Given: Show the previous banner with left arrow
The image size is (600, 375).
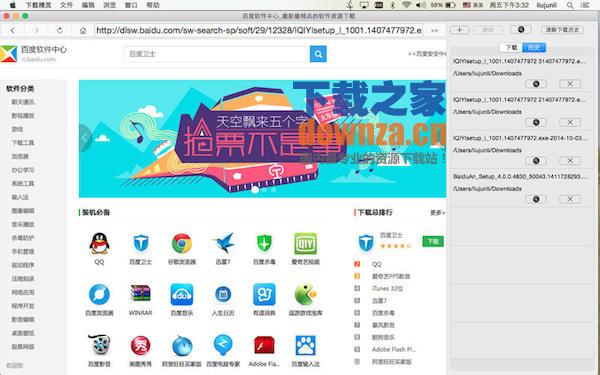Looking at the screenshot, I should point(85,138).
